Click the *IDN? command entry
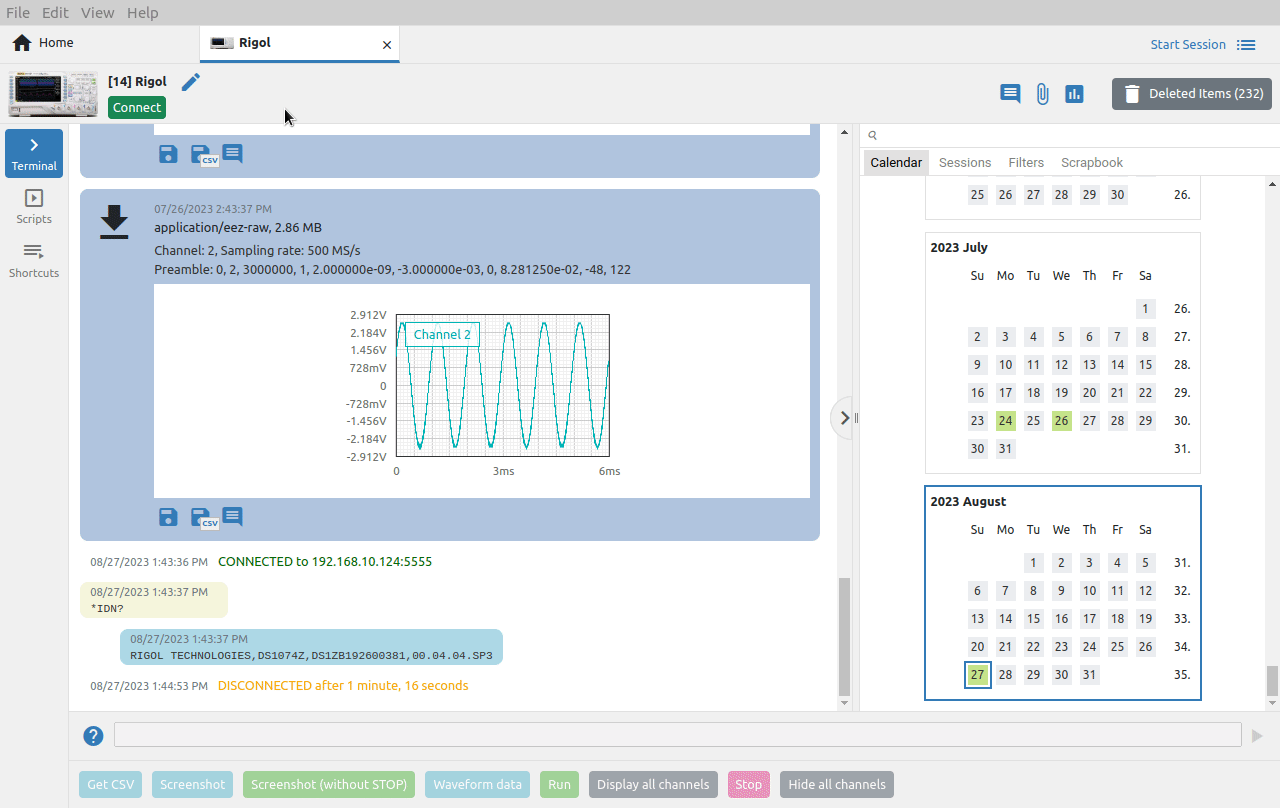1280x808 pixels. (x=154, y=600)
